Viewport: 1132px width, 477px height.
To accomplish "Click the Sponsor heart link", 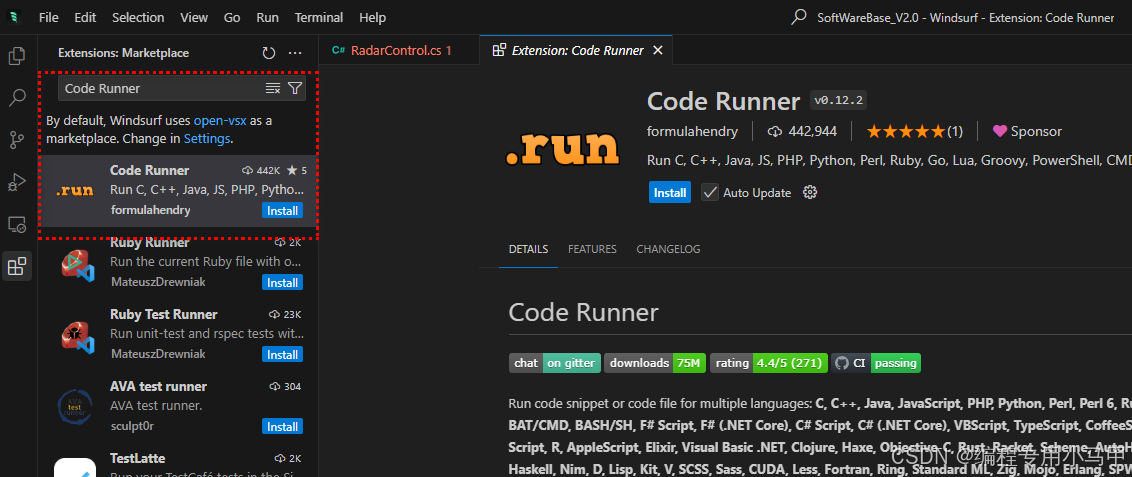I will pos(1027,131).
